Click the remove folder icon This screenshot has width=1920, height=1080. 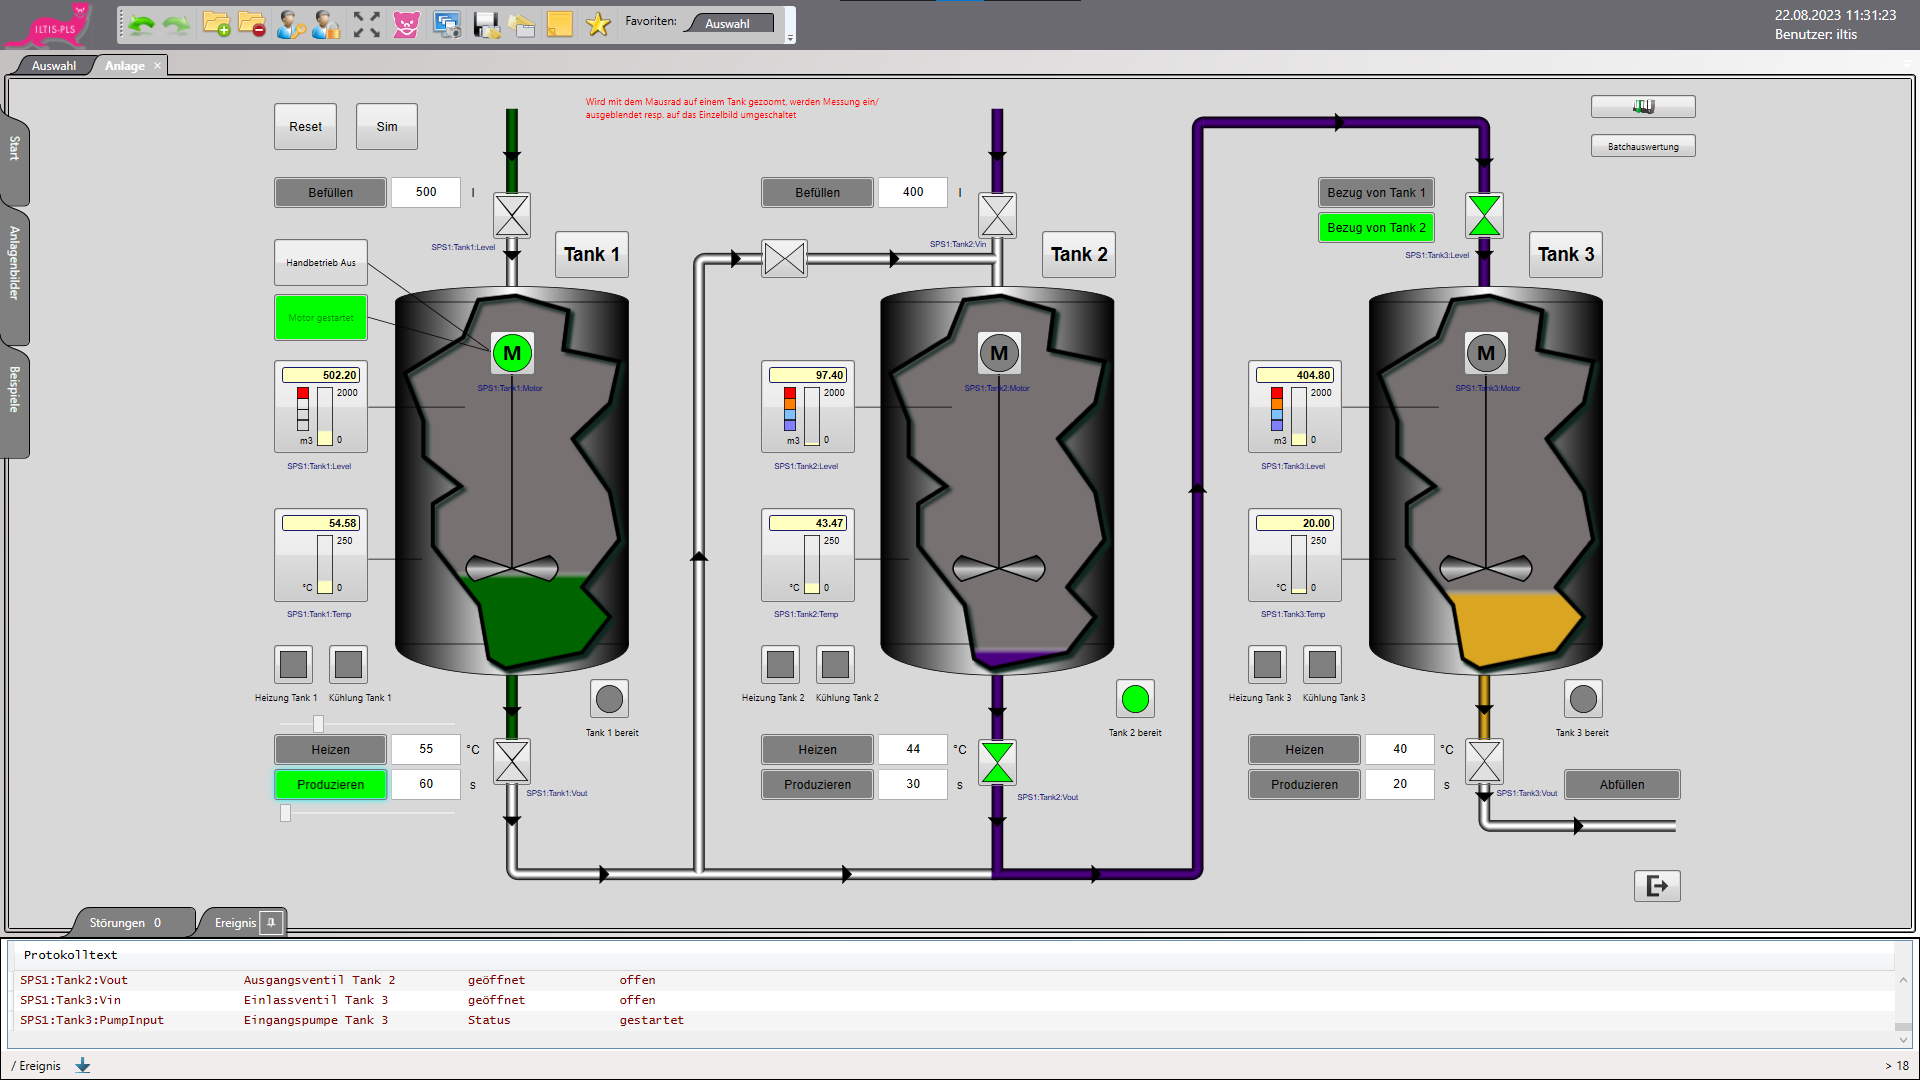pyautogui.click(x=252, y=25)
